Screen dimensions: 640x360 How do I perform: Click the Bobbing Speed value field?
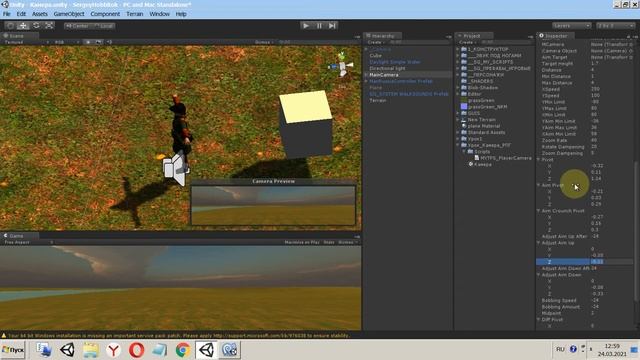(x=611, y=300)
